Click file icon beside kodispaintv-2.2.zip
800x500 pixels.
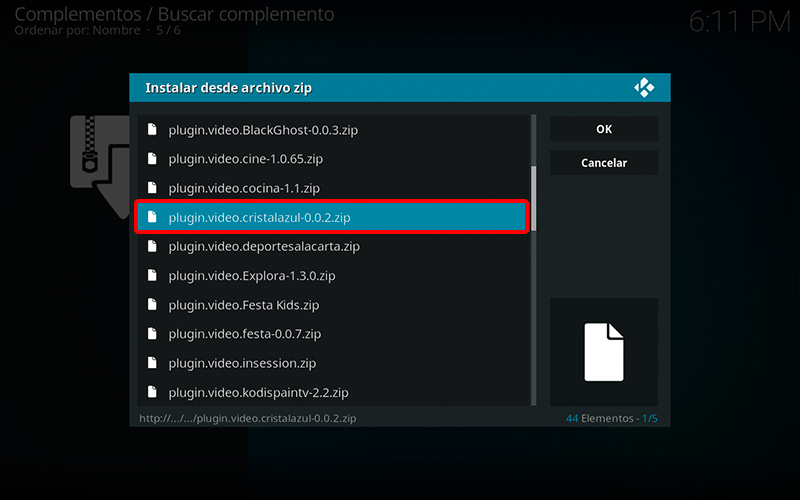click(x=152, y=391)
